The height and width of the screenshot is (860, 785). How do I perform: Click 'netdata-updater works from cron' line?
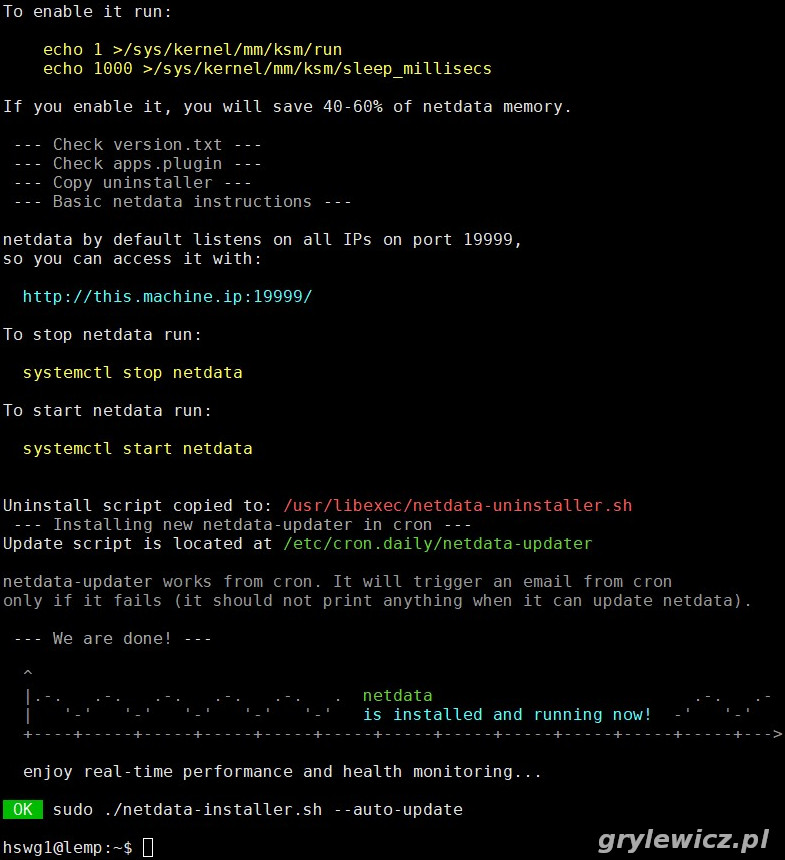(337, 582)
